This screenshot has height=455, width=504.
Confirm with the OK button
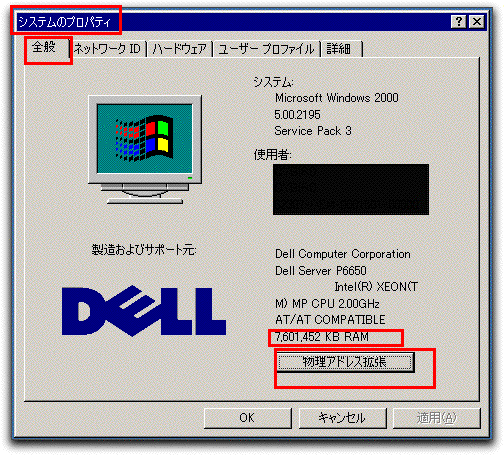coord(247,418)
